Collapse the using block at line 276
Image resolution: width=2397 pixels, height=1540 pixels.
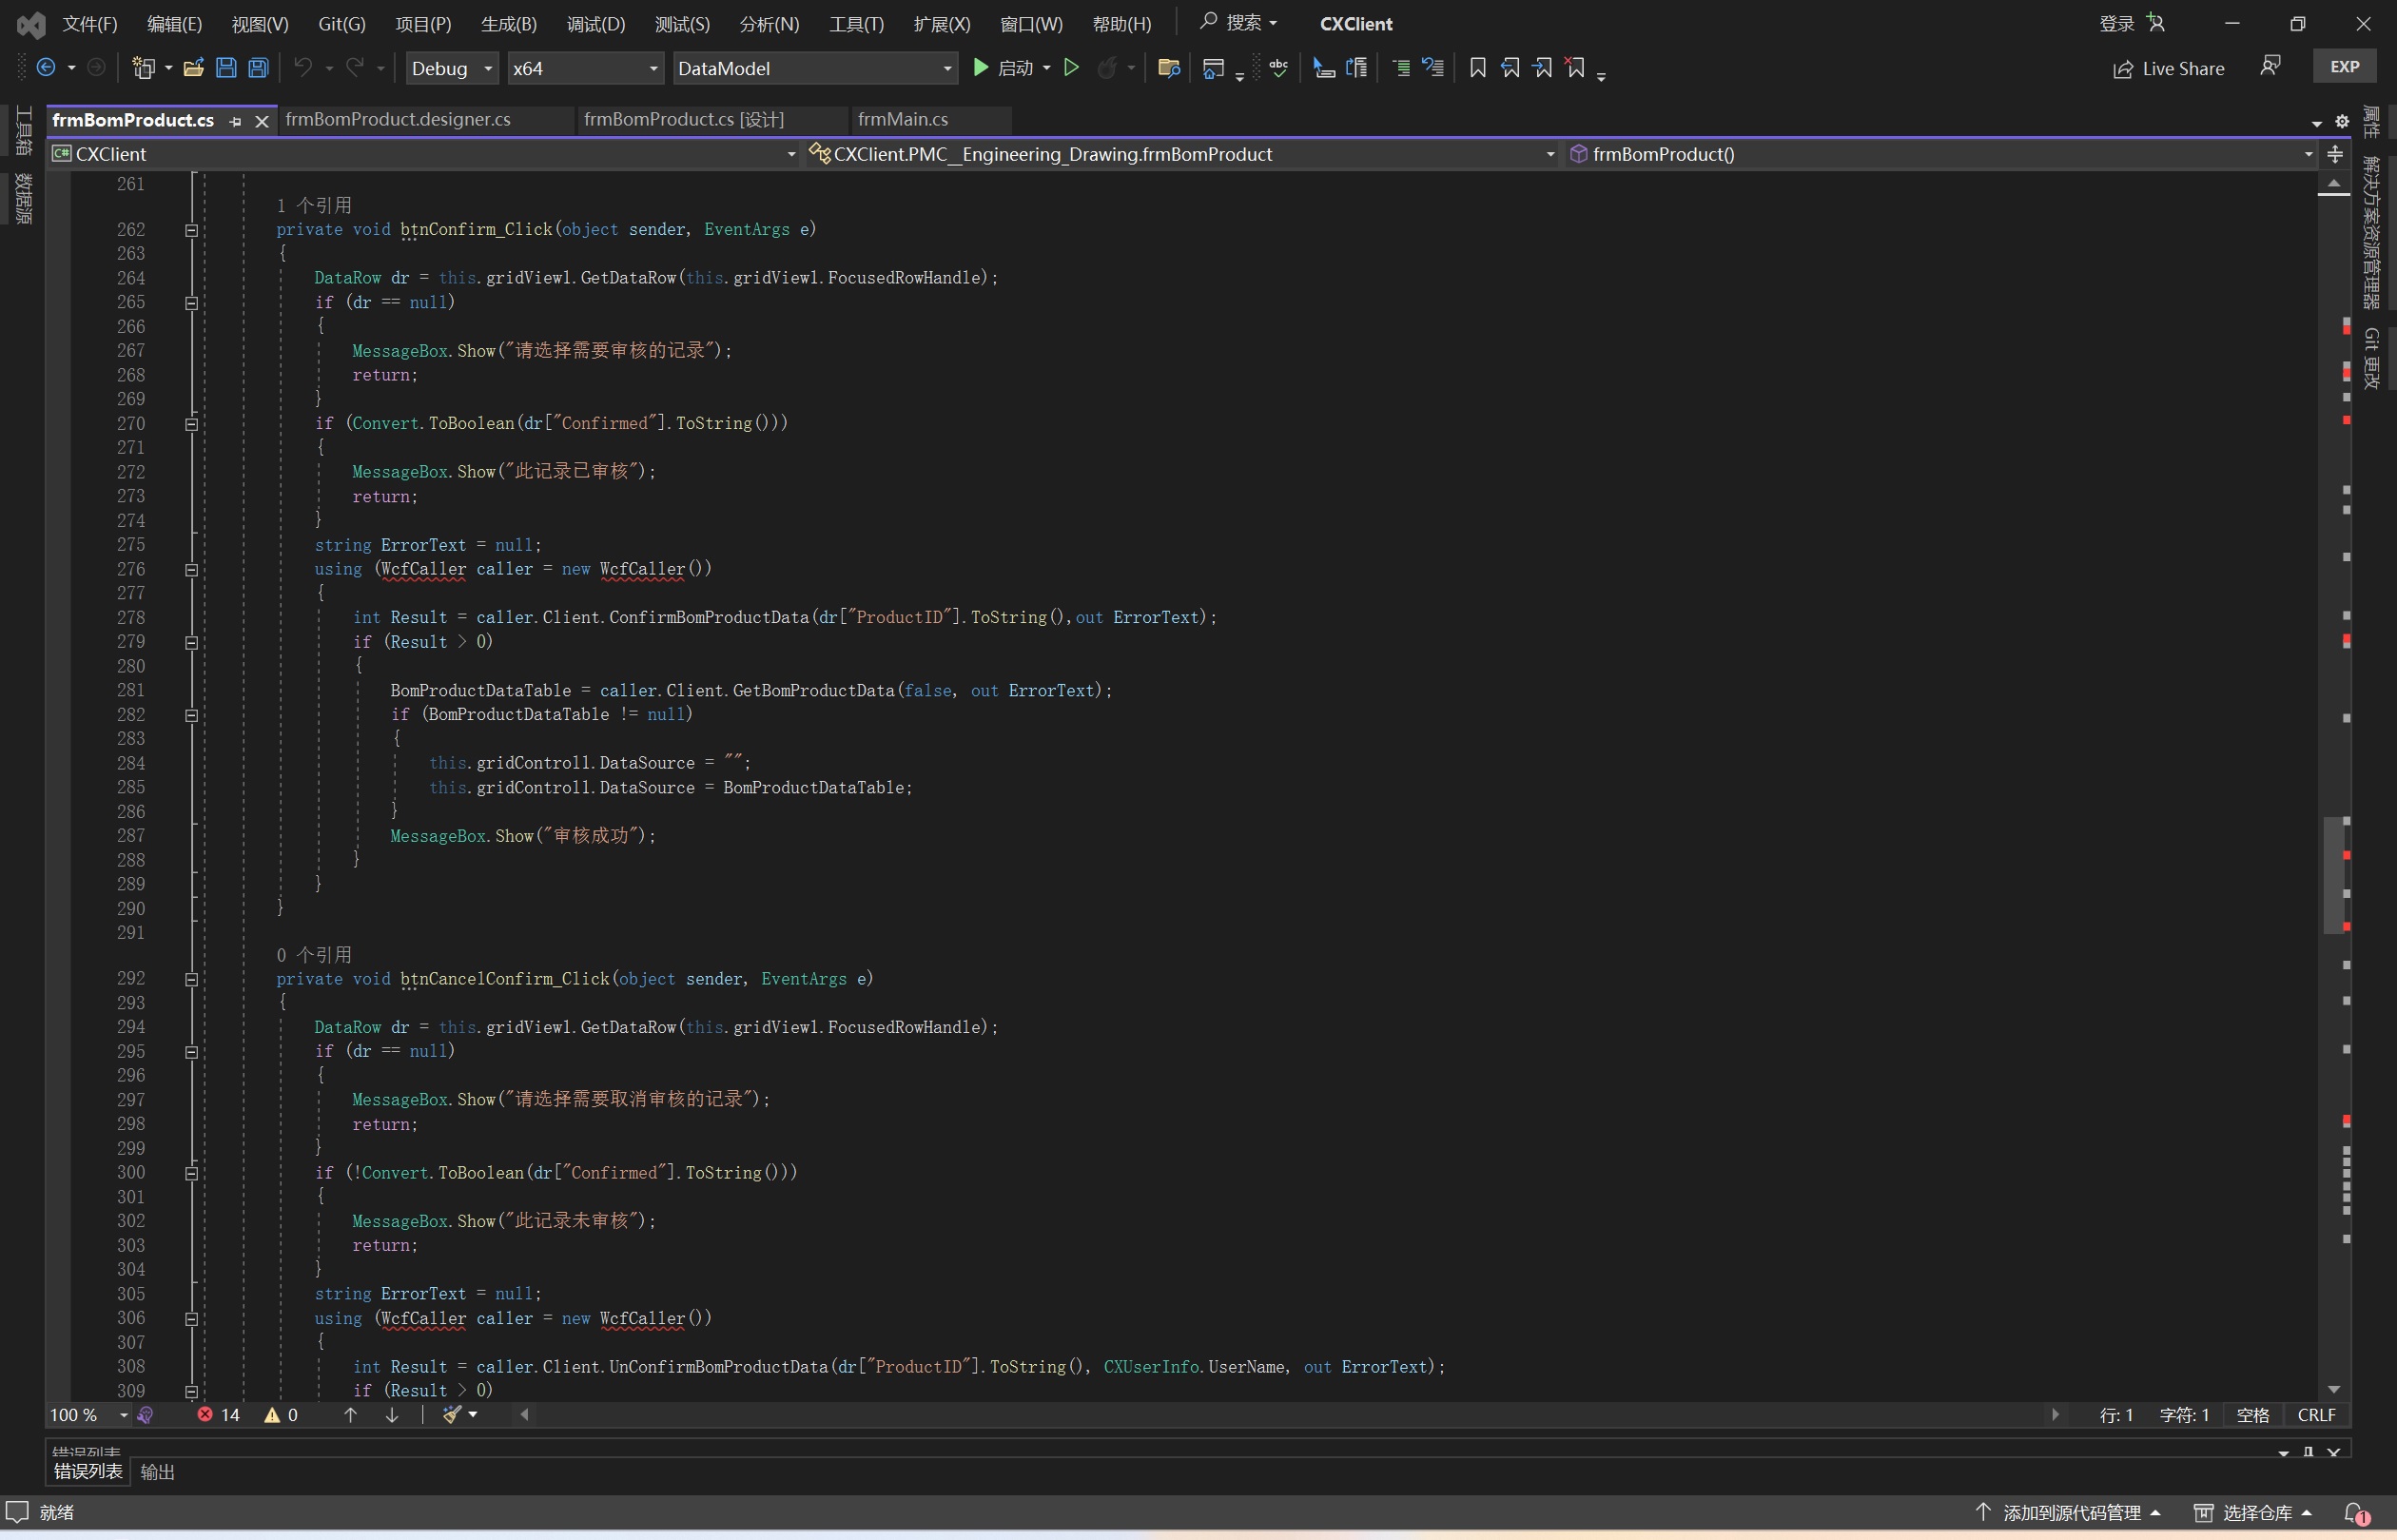pos(191,570)
